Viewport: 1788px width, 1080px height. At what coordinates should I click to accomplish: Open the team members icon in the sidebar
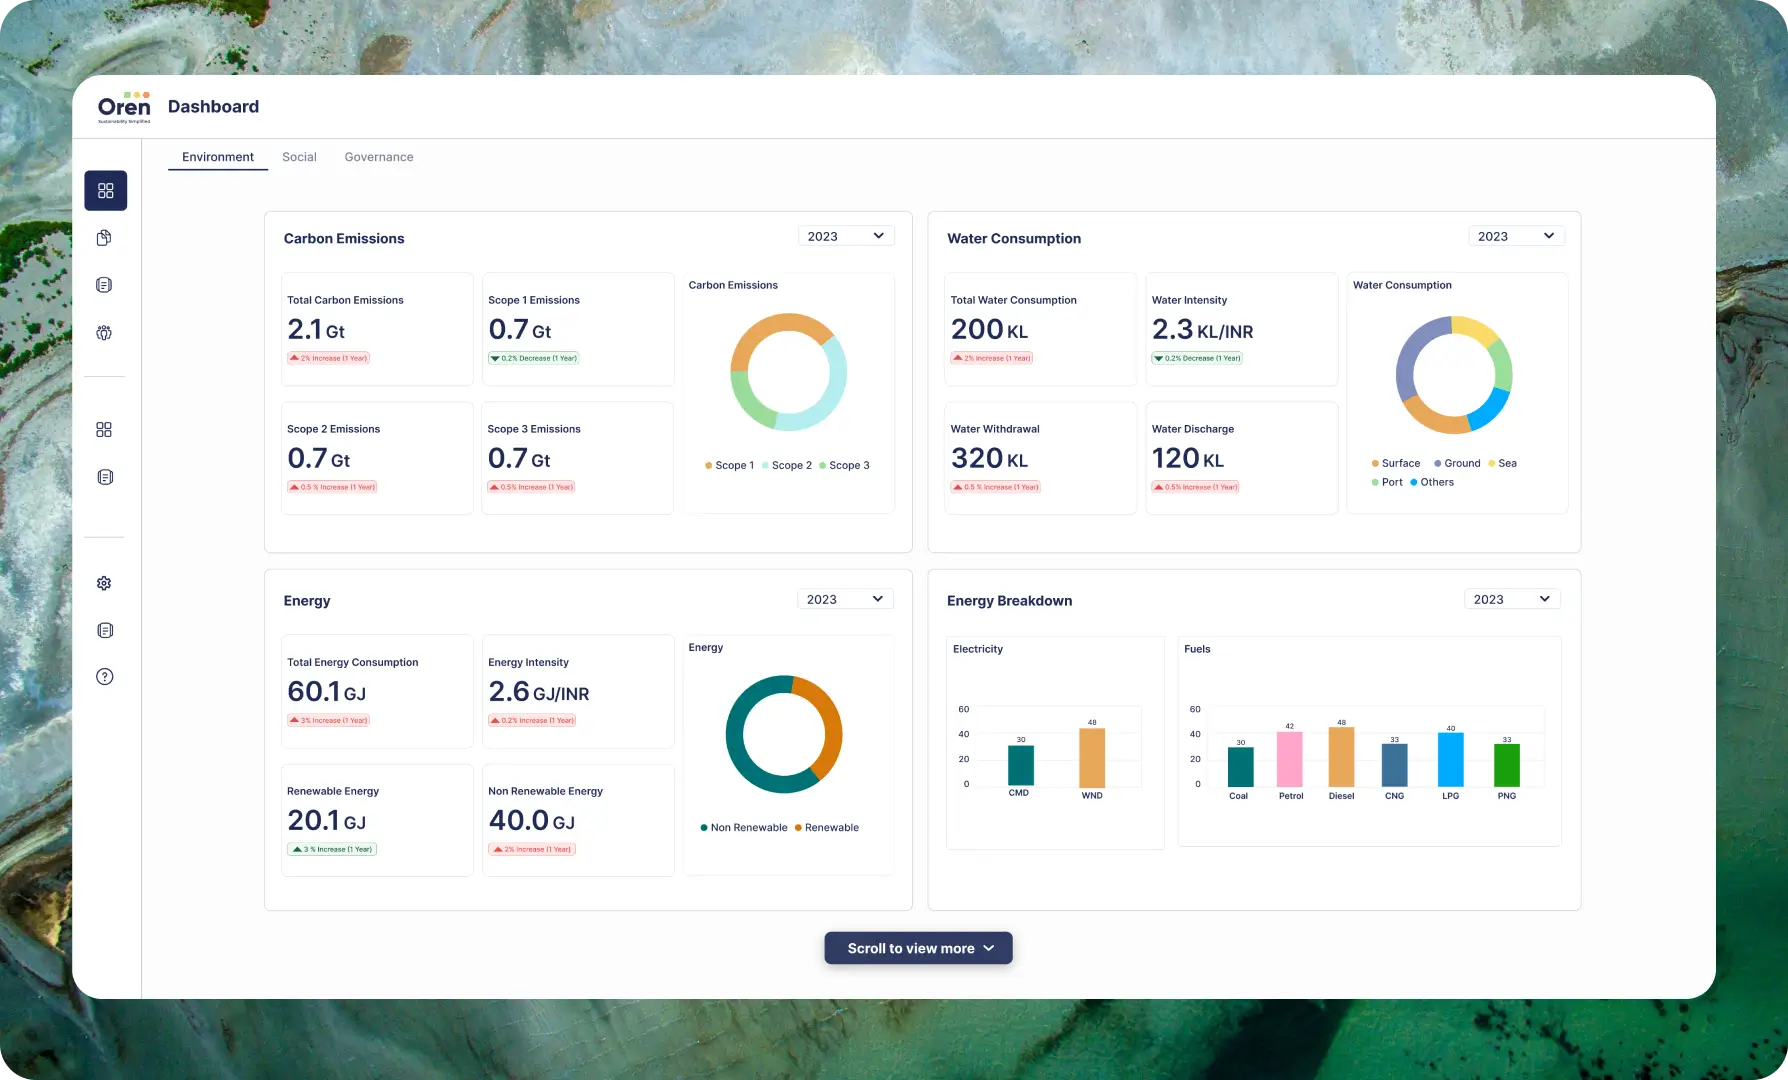104,331
